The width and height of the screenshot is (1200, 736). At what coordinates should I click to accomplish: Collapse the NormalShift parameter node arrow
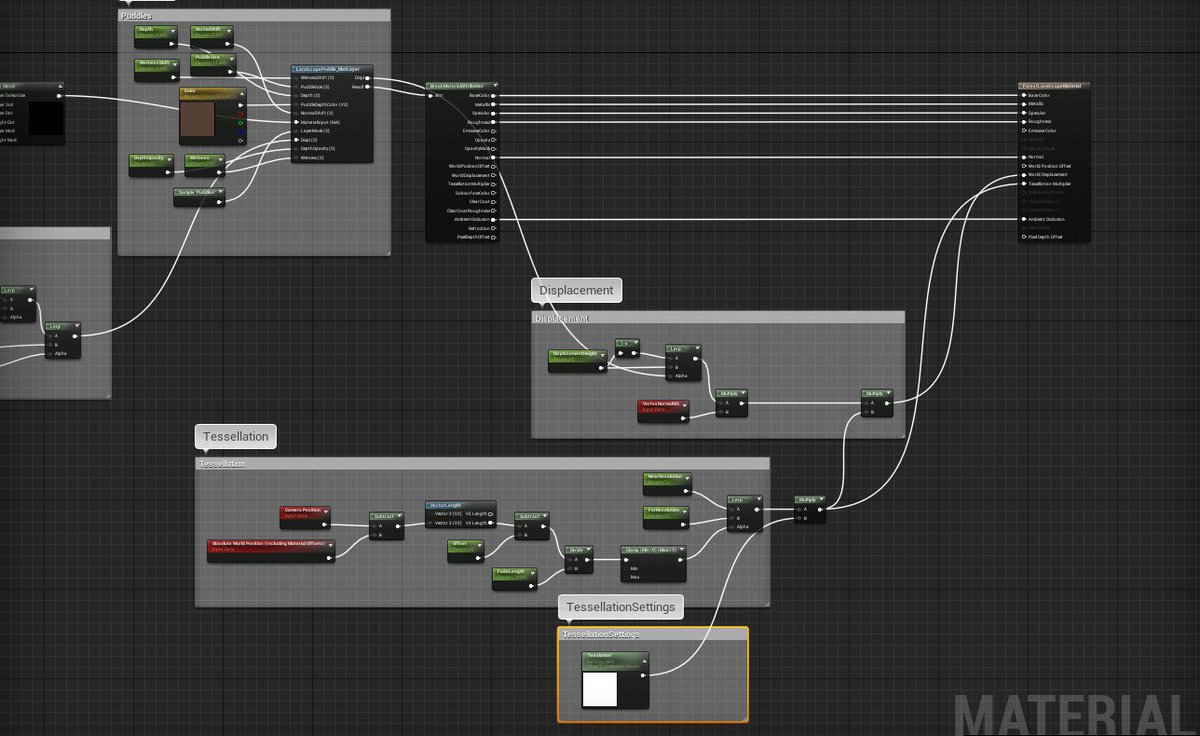228,31
